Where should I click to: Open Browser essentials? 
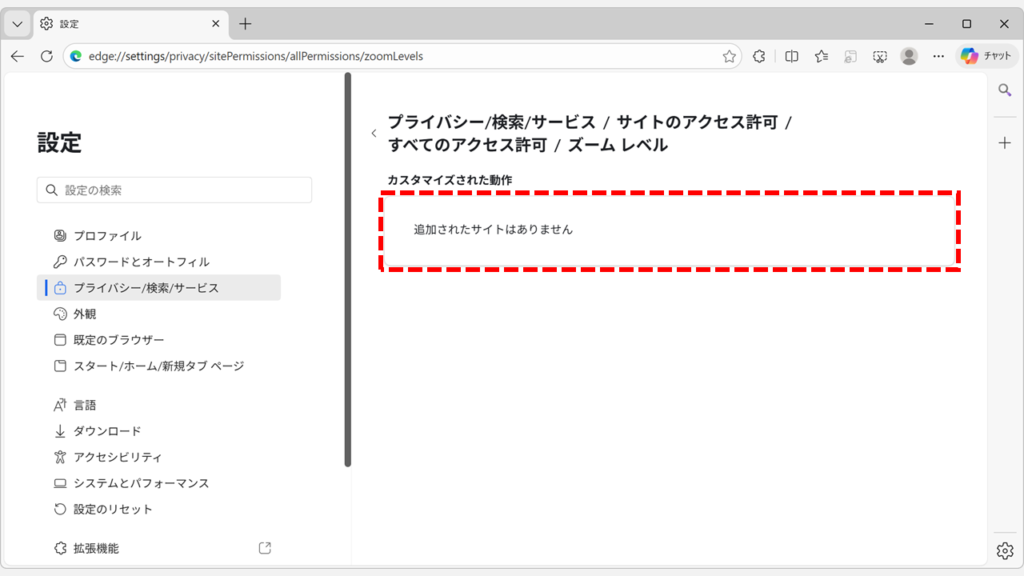[x=760, y=57]
